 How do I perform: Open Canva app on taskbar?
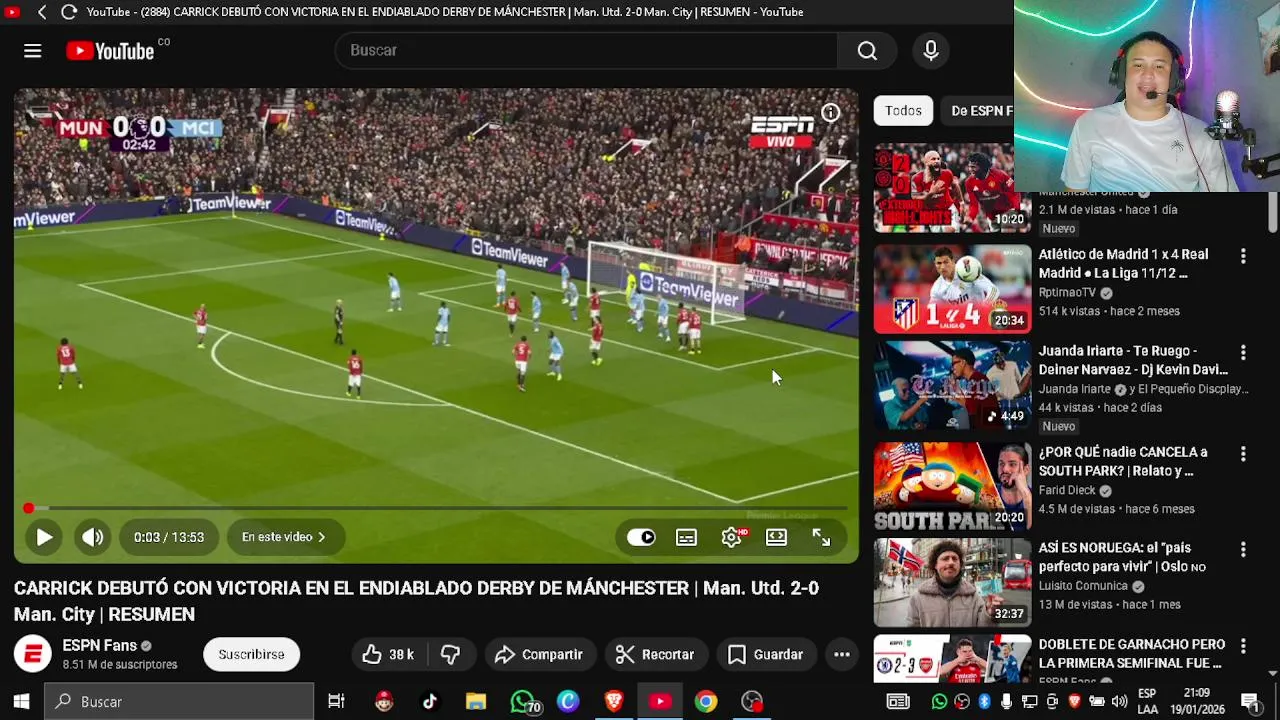[x=568, y=702]
